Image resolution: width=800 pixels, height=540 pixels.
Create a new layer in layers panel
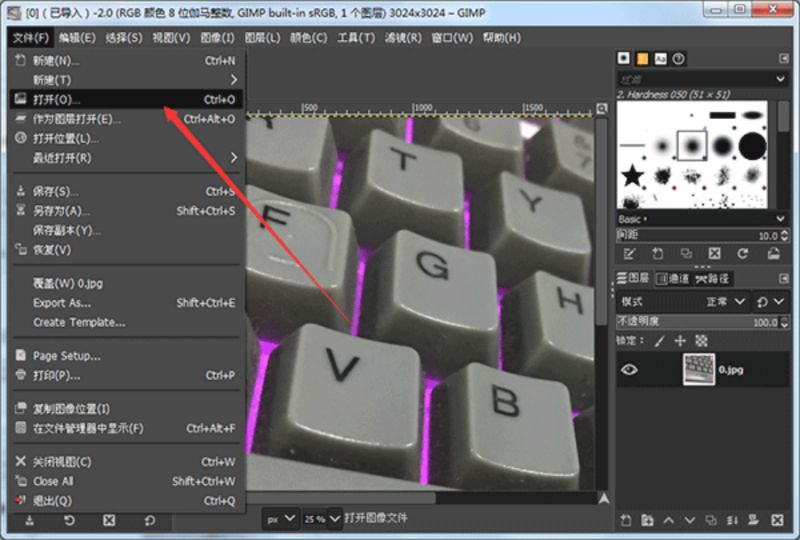pos(626,520)
